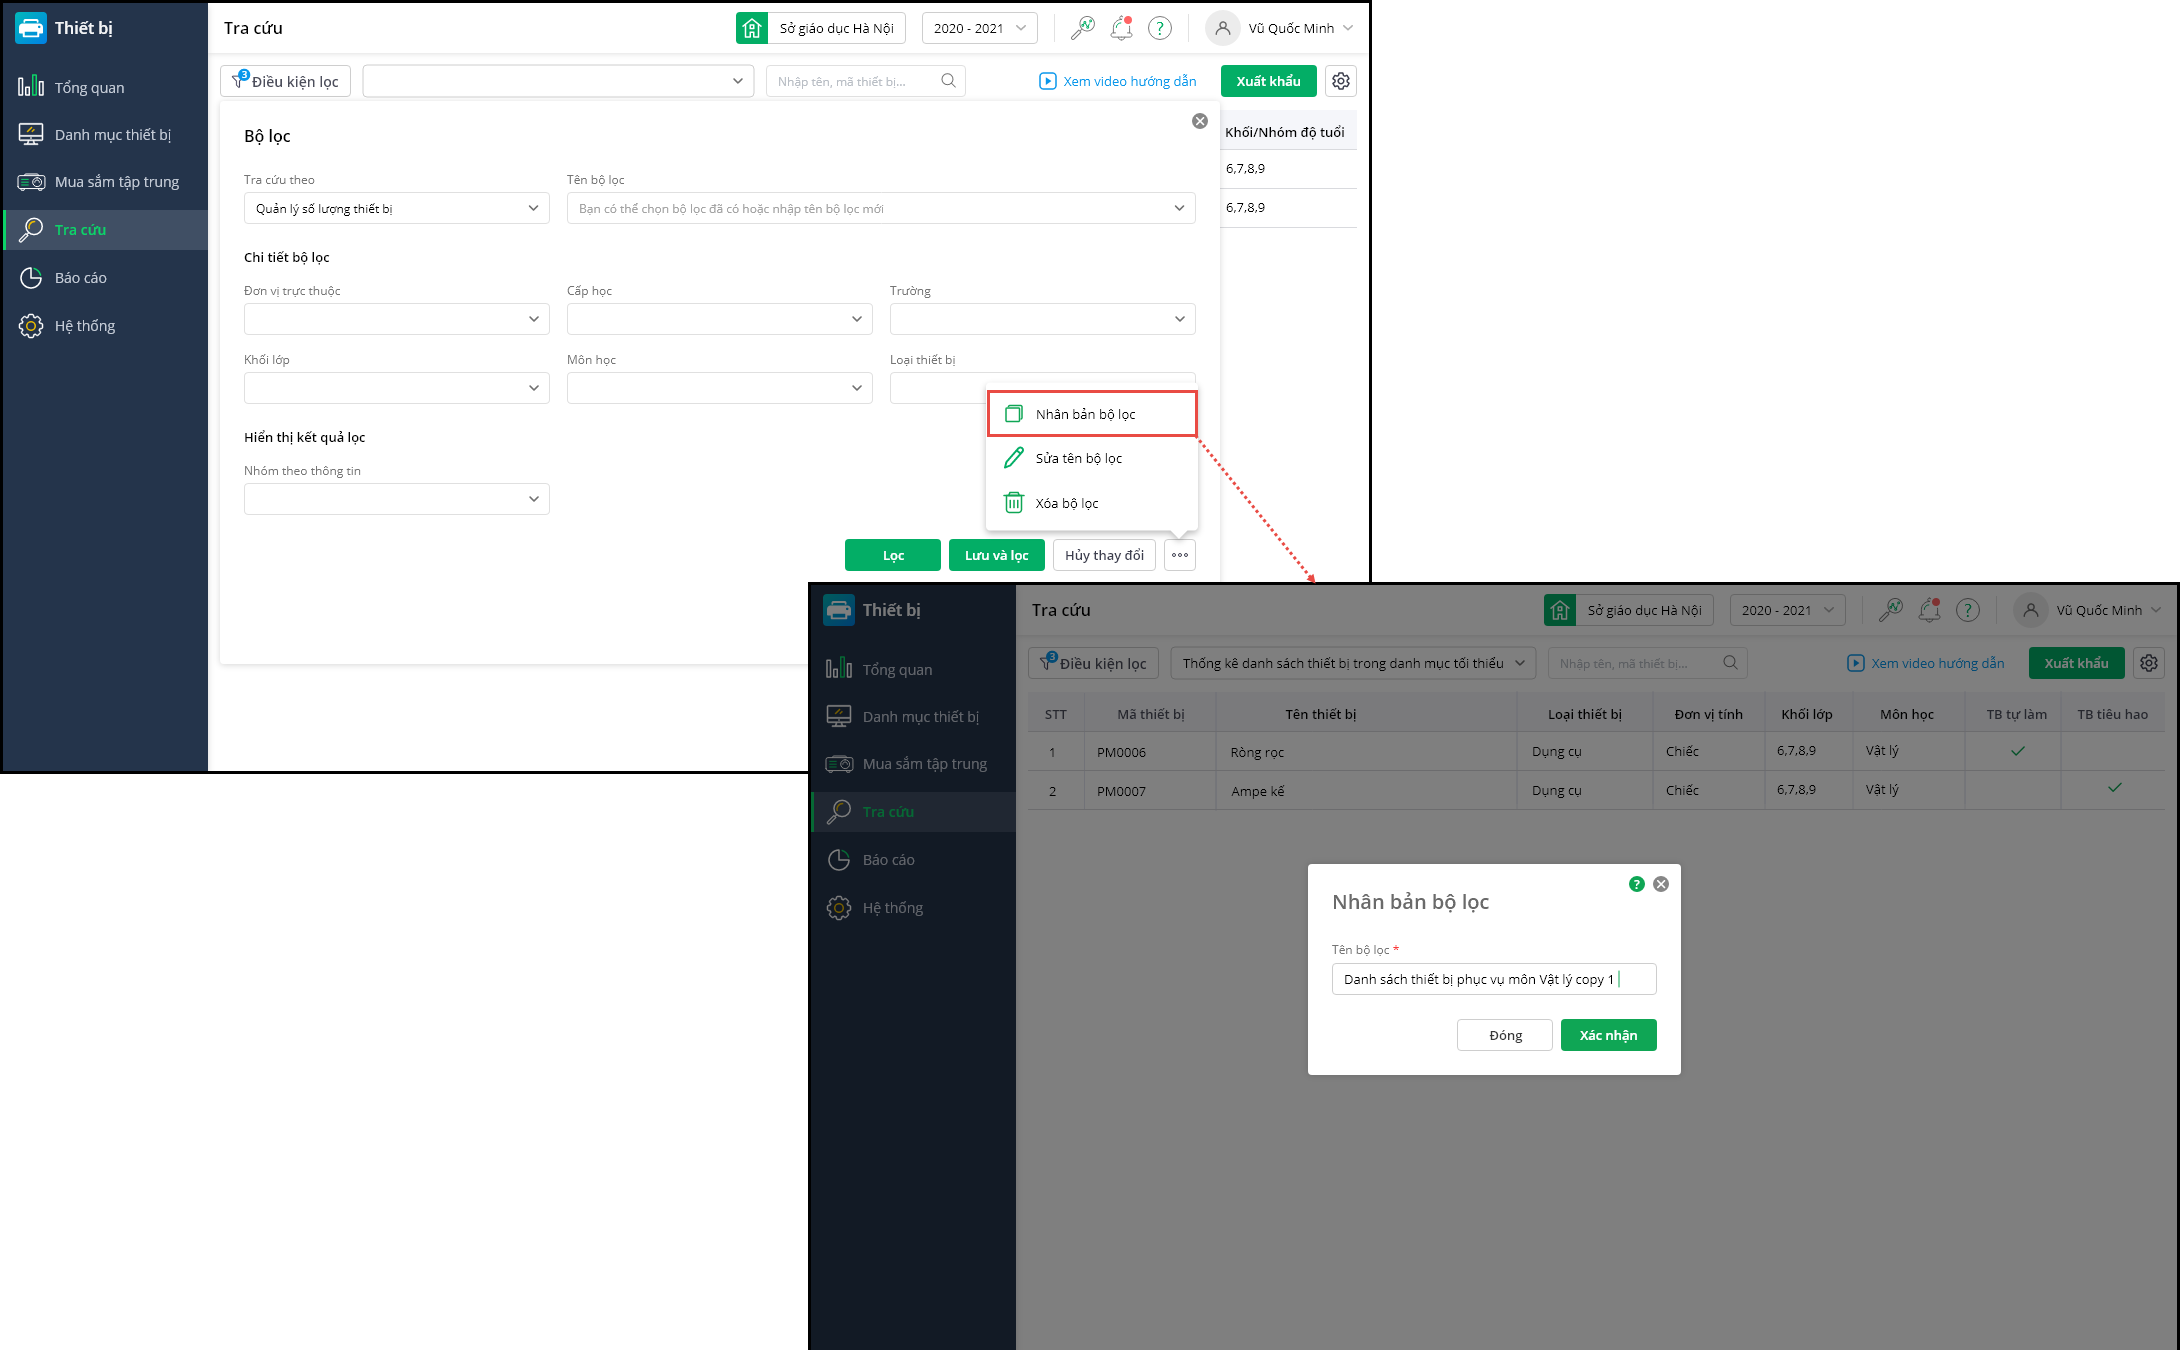Click the settings gear icon beside Xuất khẩu
2180x1350 pixels.
pos(1341,81)
